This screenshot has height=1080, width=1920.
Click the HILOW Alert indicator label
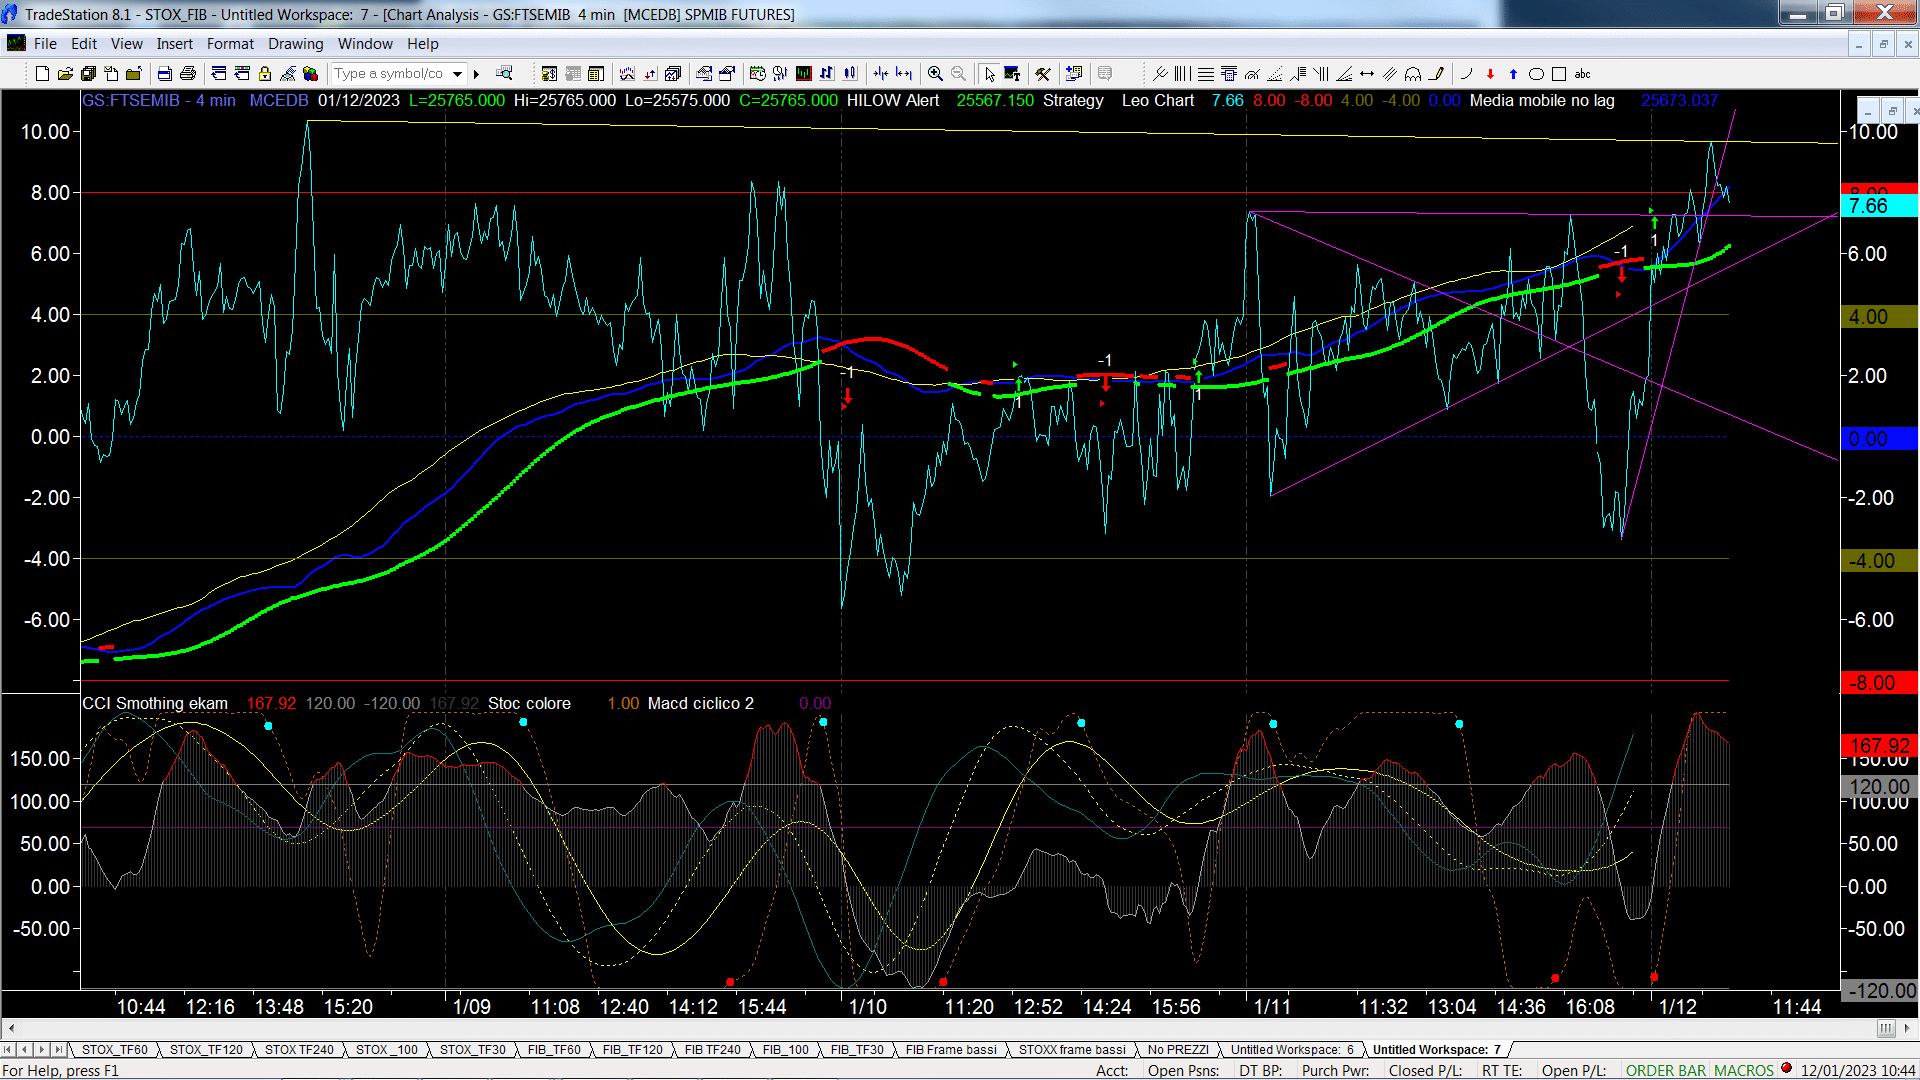(893, 100)
